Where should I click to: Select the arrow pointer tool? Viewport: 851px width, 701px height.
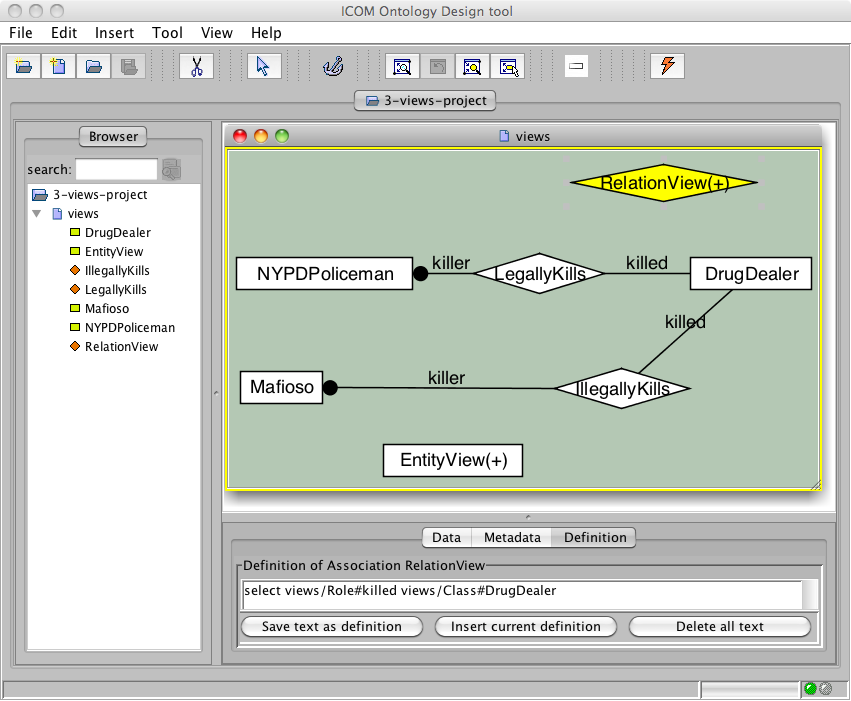(x=264, y=66)
